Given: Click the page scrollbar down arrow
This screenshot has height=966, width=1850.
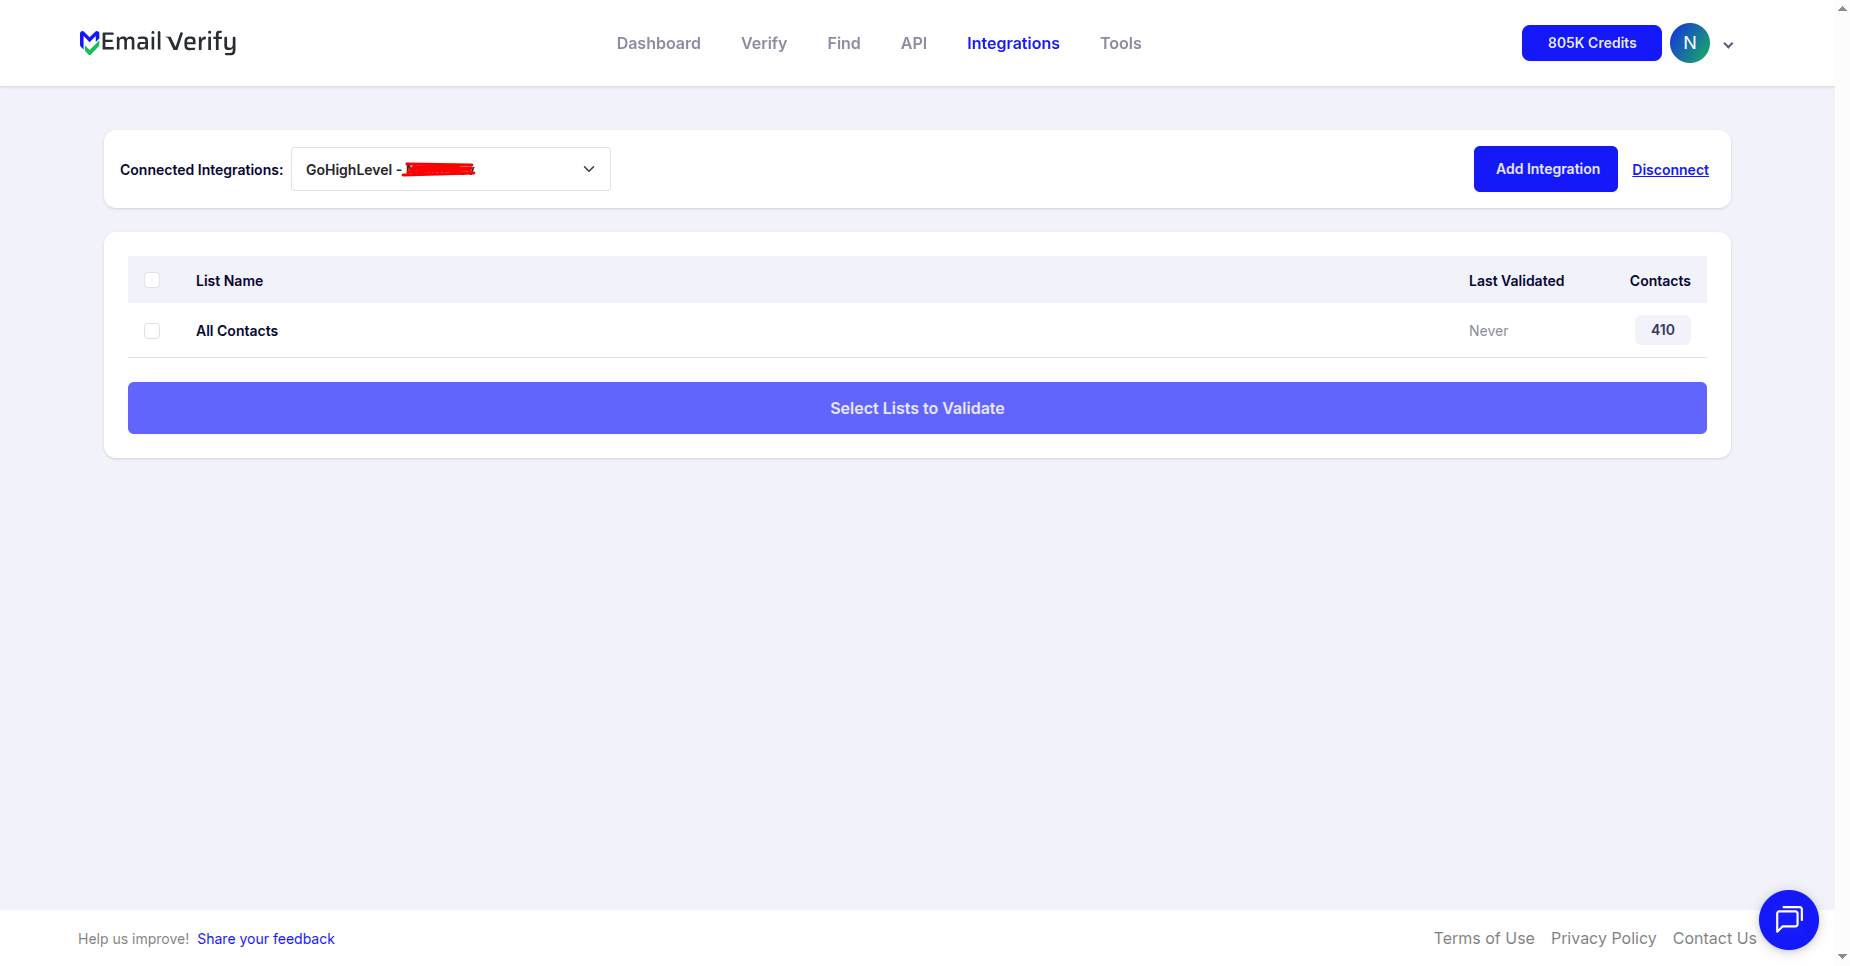Looking at the screenshot, I should tap(1842, 957).
